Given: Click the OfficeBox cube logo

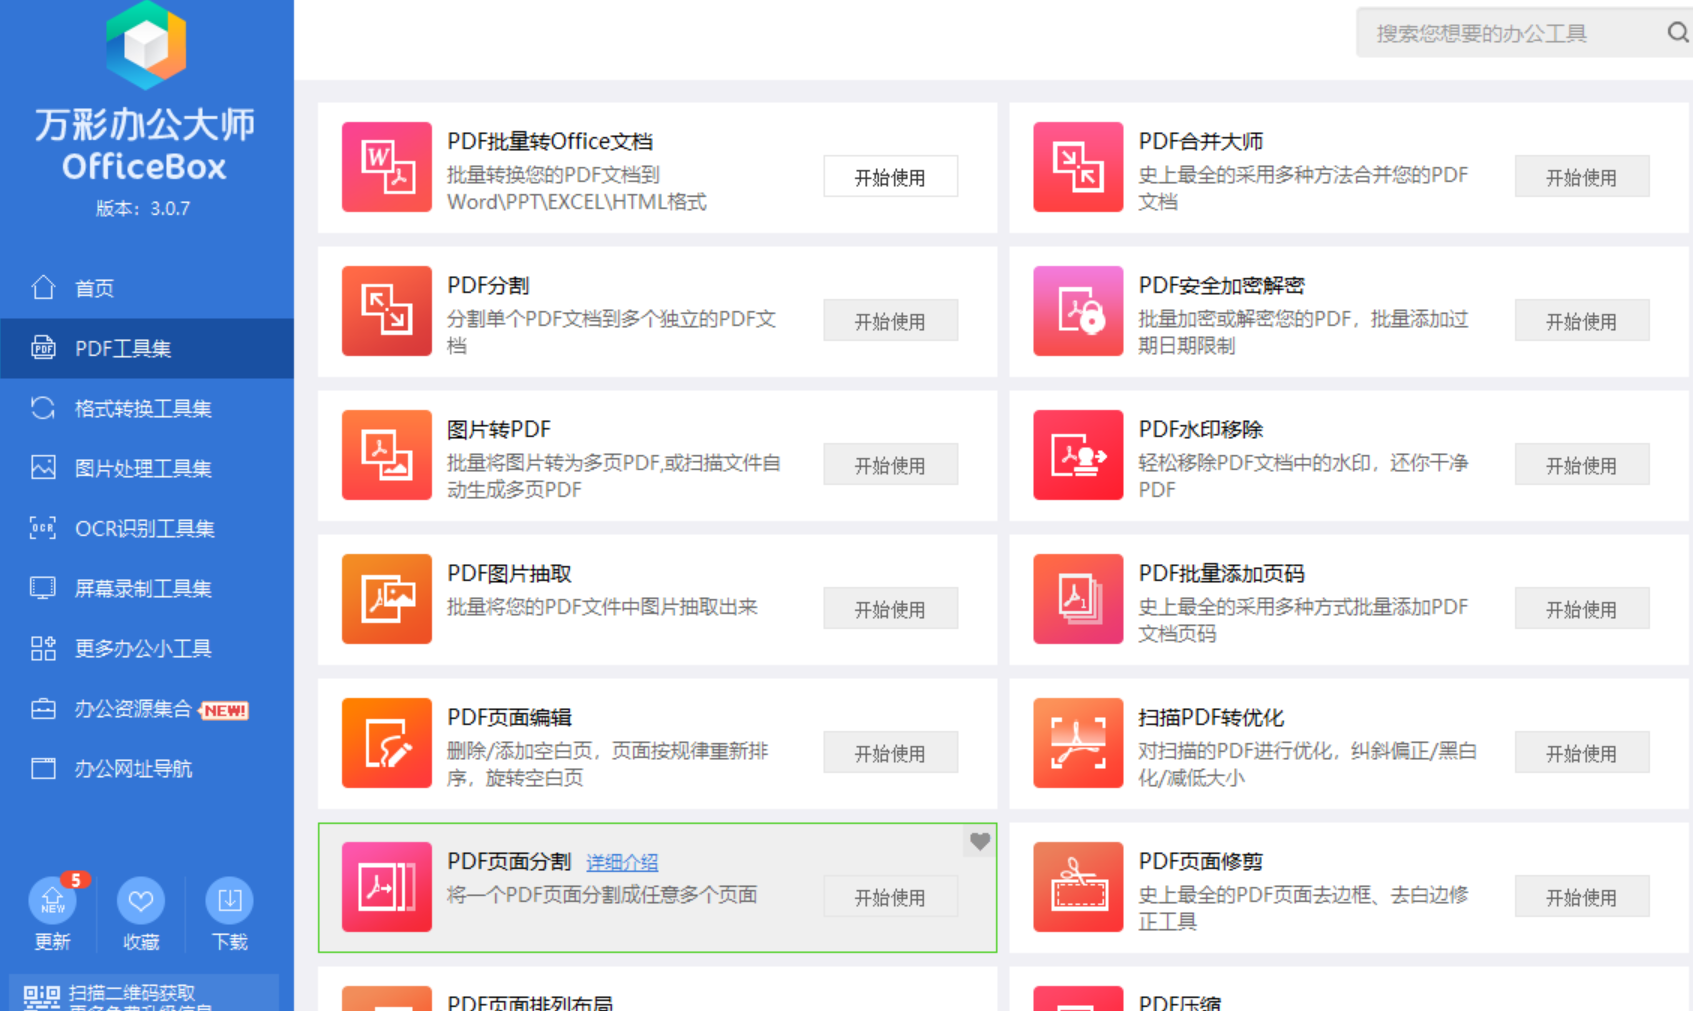Looking at the screenshot, I should click(146, 45).
